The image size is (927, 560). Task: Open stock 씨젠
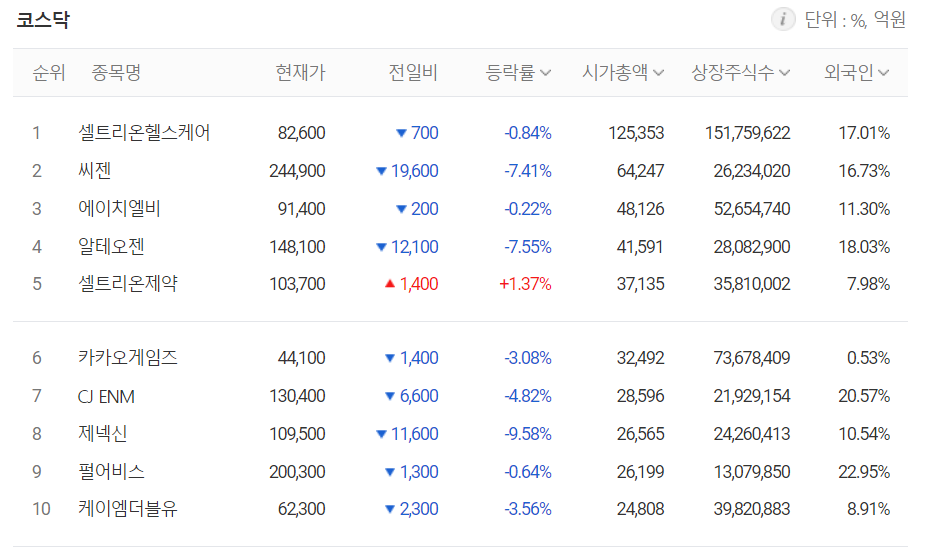95,171
